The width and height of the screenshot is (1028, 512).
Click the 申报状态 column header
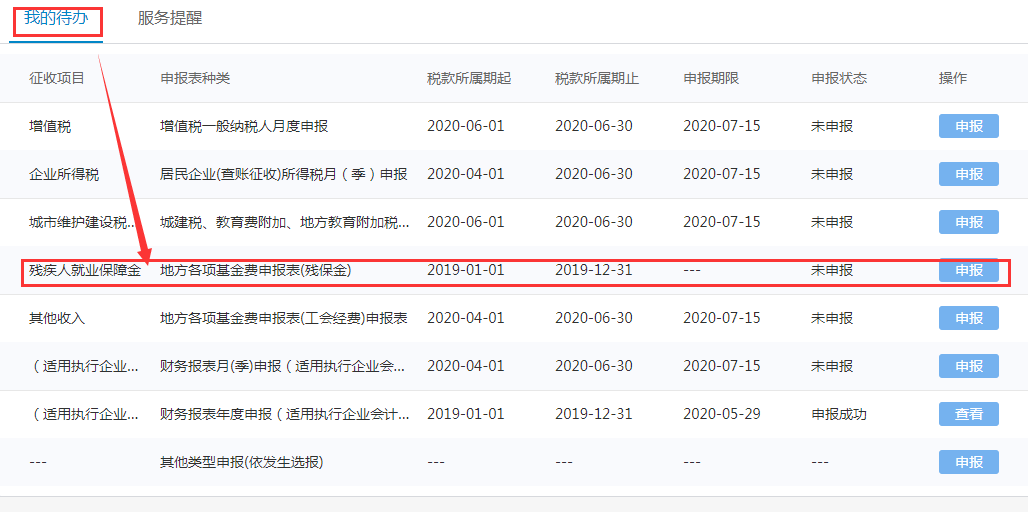[839, 78]
